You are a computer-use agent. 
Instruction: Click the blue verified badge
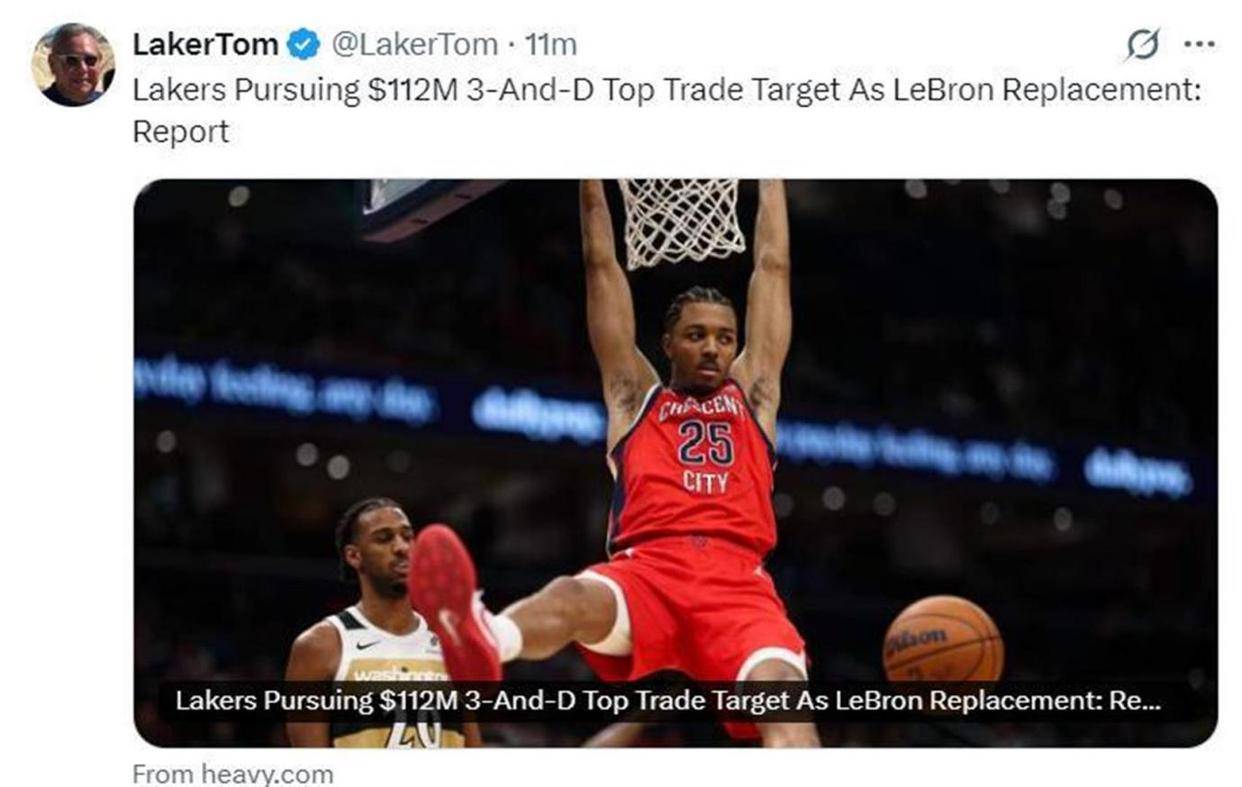(303, 44)
